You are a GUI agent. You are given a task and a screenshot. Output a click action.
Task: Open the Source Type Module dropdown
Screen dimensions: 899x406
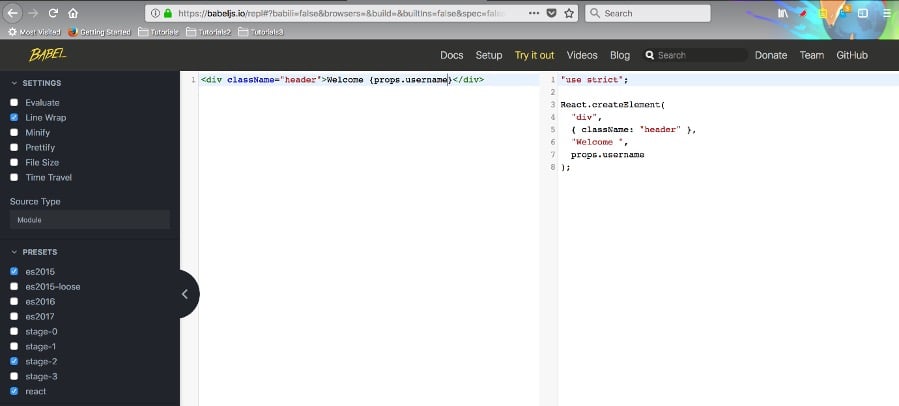(x=90, y=220)
